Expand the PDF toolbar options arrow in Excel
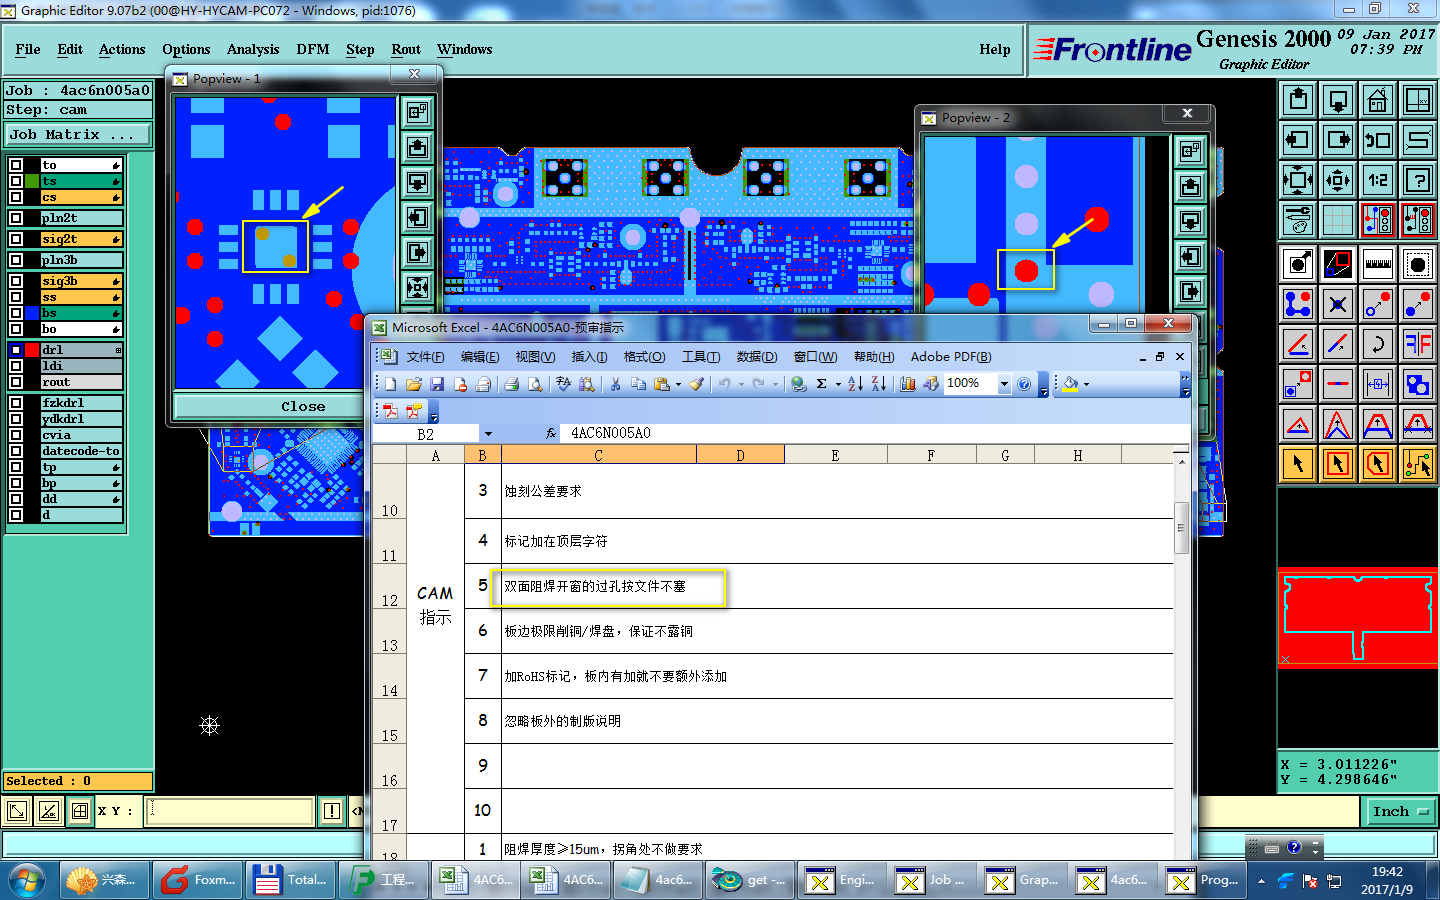 coord(433,412)
